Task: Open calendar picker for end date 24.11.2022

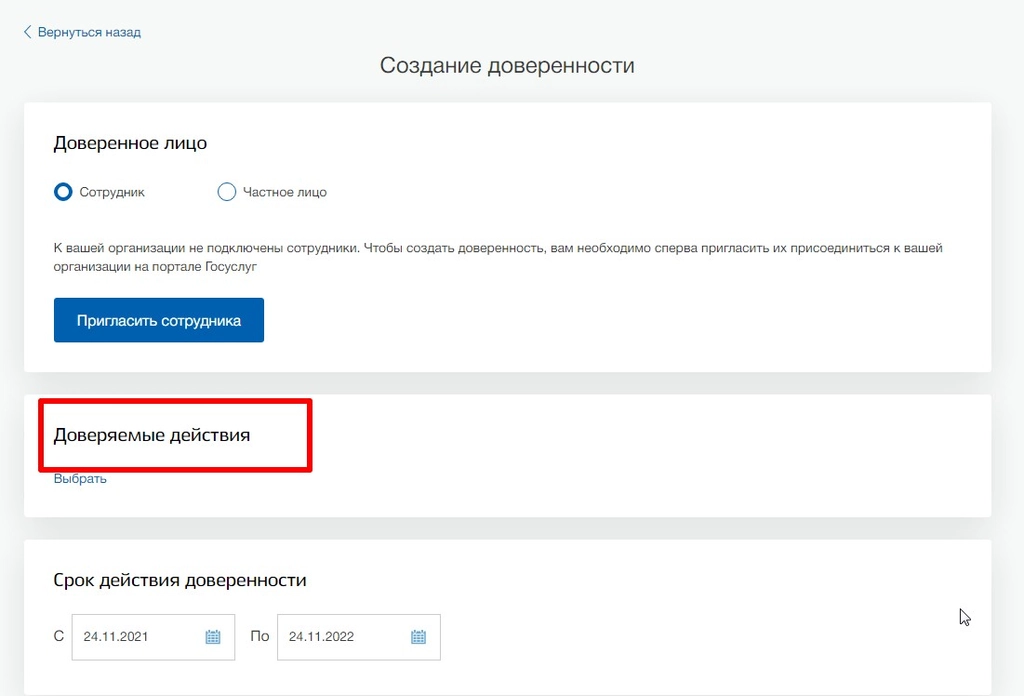Action: point(419,637)
